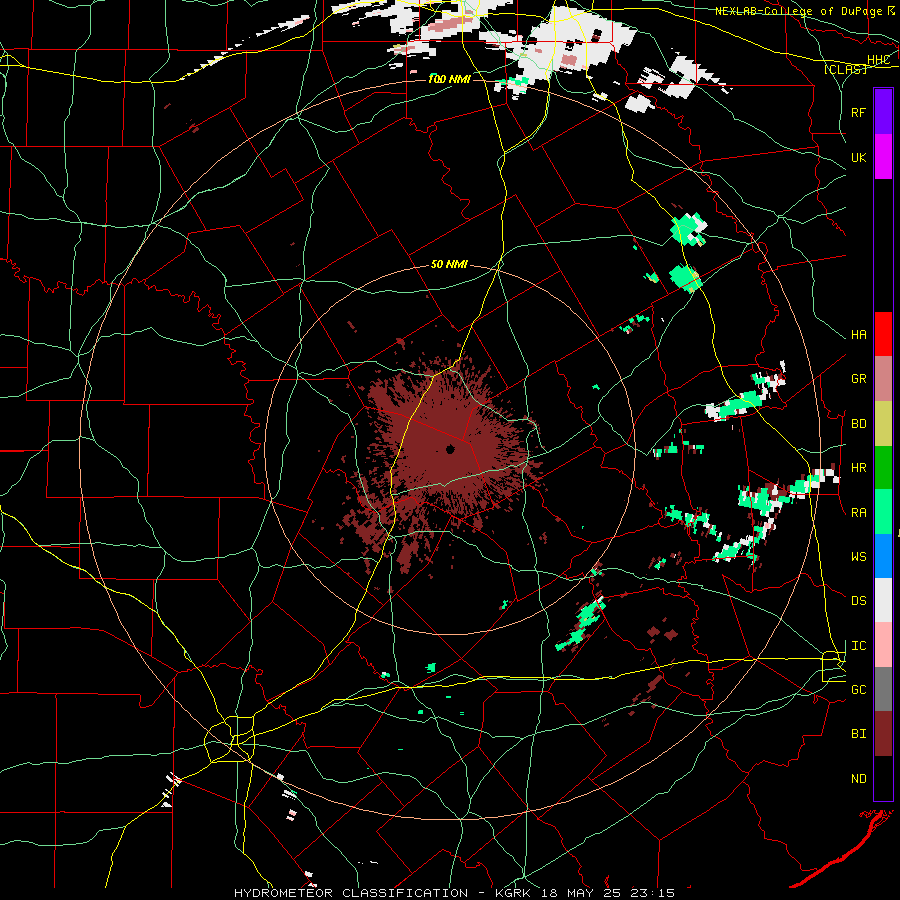Click the NEXLAB-College of DuPage header text
Viewport: 900px width, 900px height.
[799, 11]
